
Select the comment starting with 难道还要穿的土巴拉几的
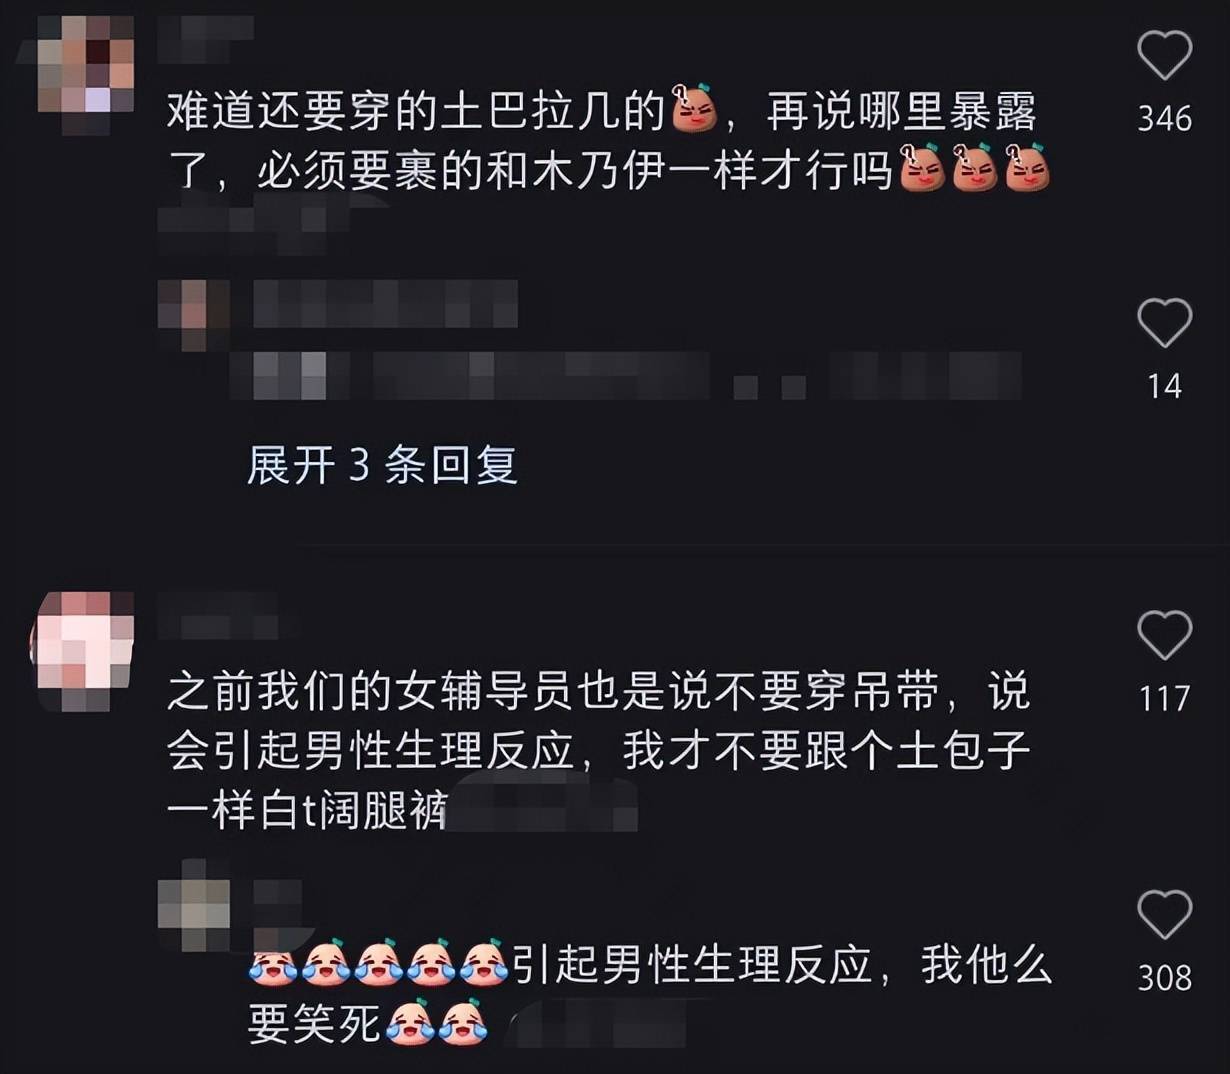608,140
